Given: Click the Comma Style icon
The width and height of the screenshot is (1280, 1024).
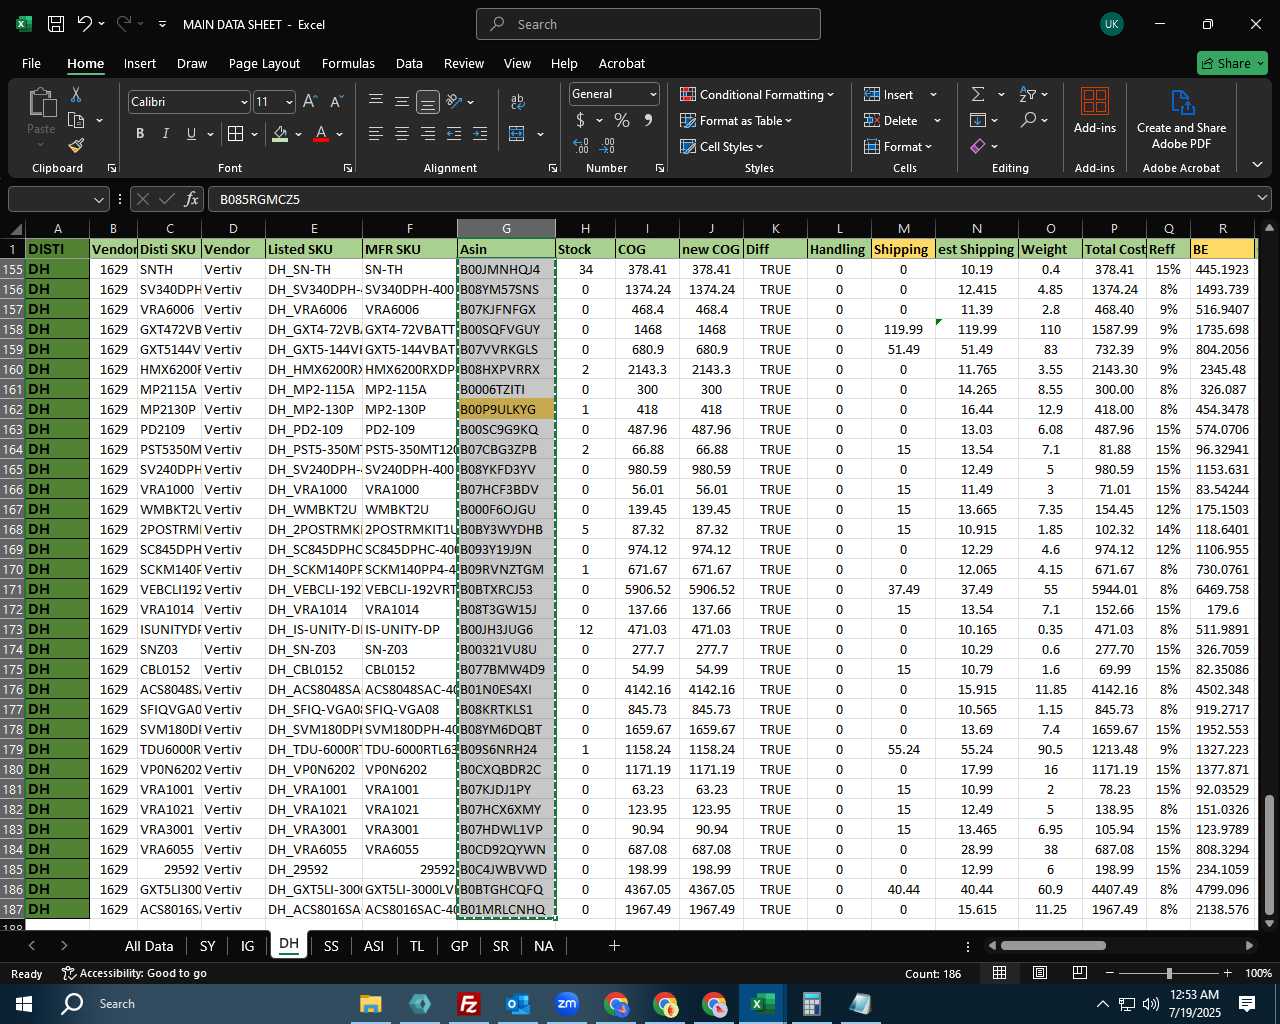Looking at the screenshot, I should tap(648, 121).
